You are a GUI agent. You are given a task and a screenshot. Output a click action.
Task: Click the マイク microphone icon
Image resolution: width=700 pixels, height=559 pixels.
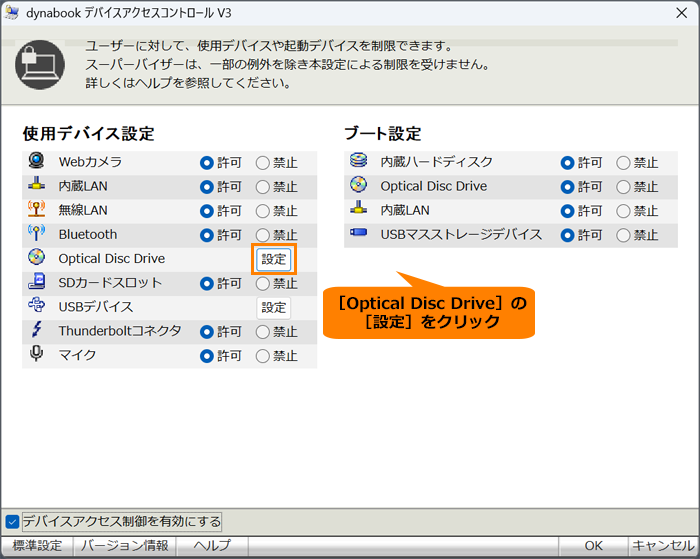pyautogui.click(x=36, y=353)
